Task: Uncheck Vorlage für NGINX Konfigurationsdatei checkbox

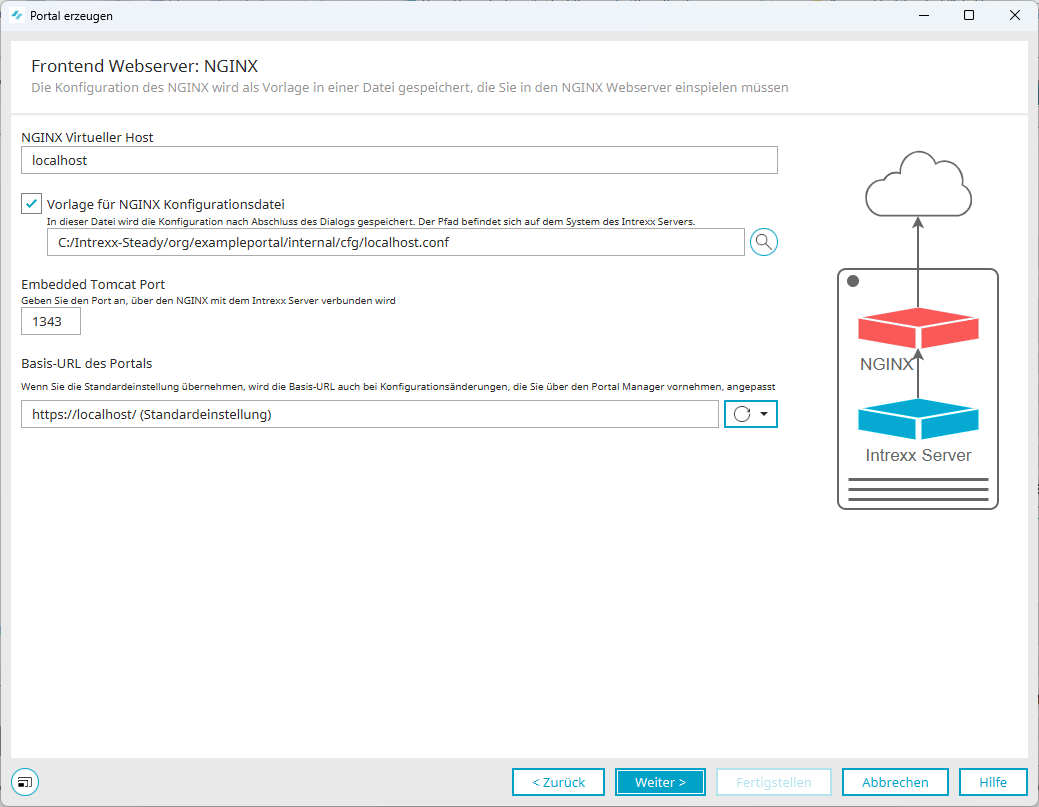Action: (31, 203)
